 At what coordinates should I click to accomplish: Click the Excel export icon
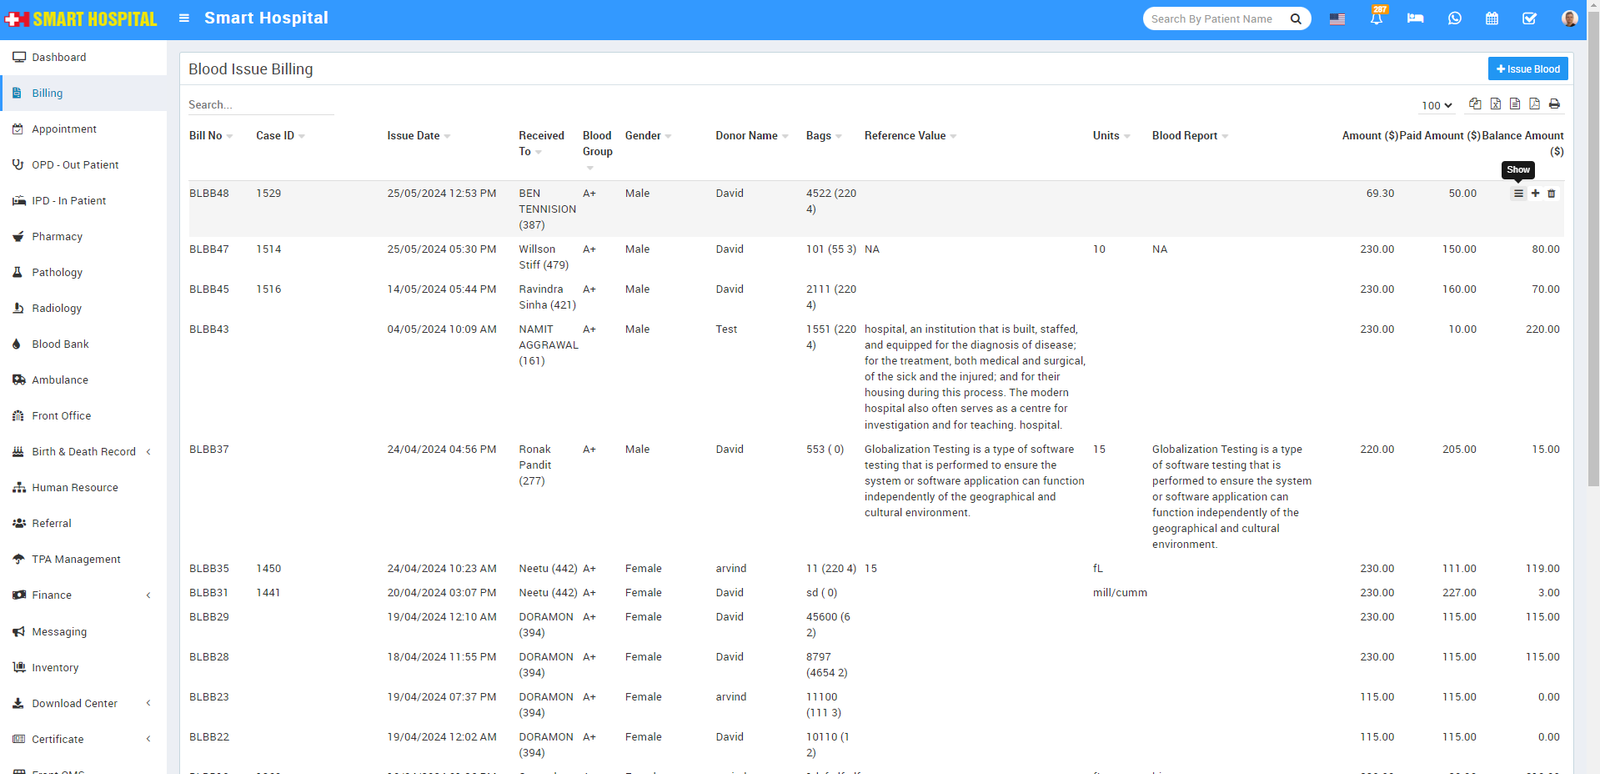click(1495, 104)
